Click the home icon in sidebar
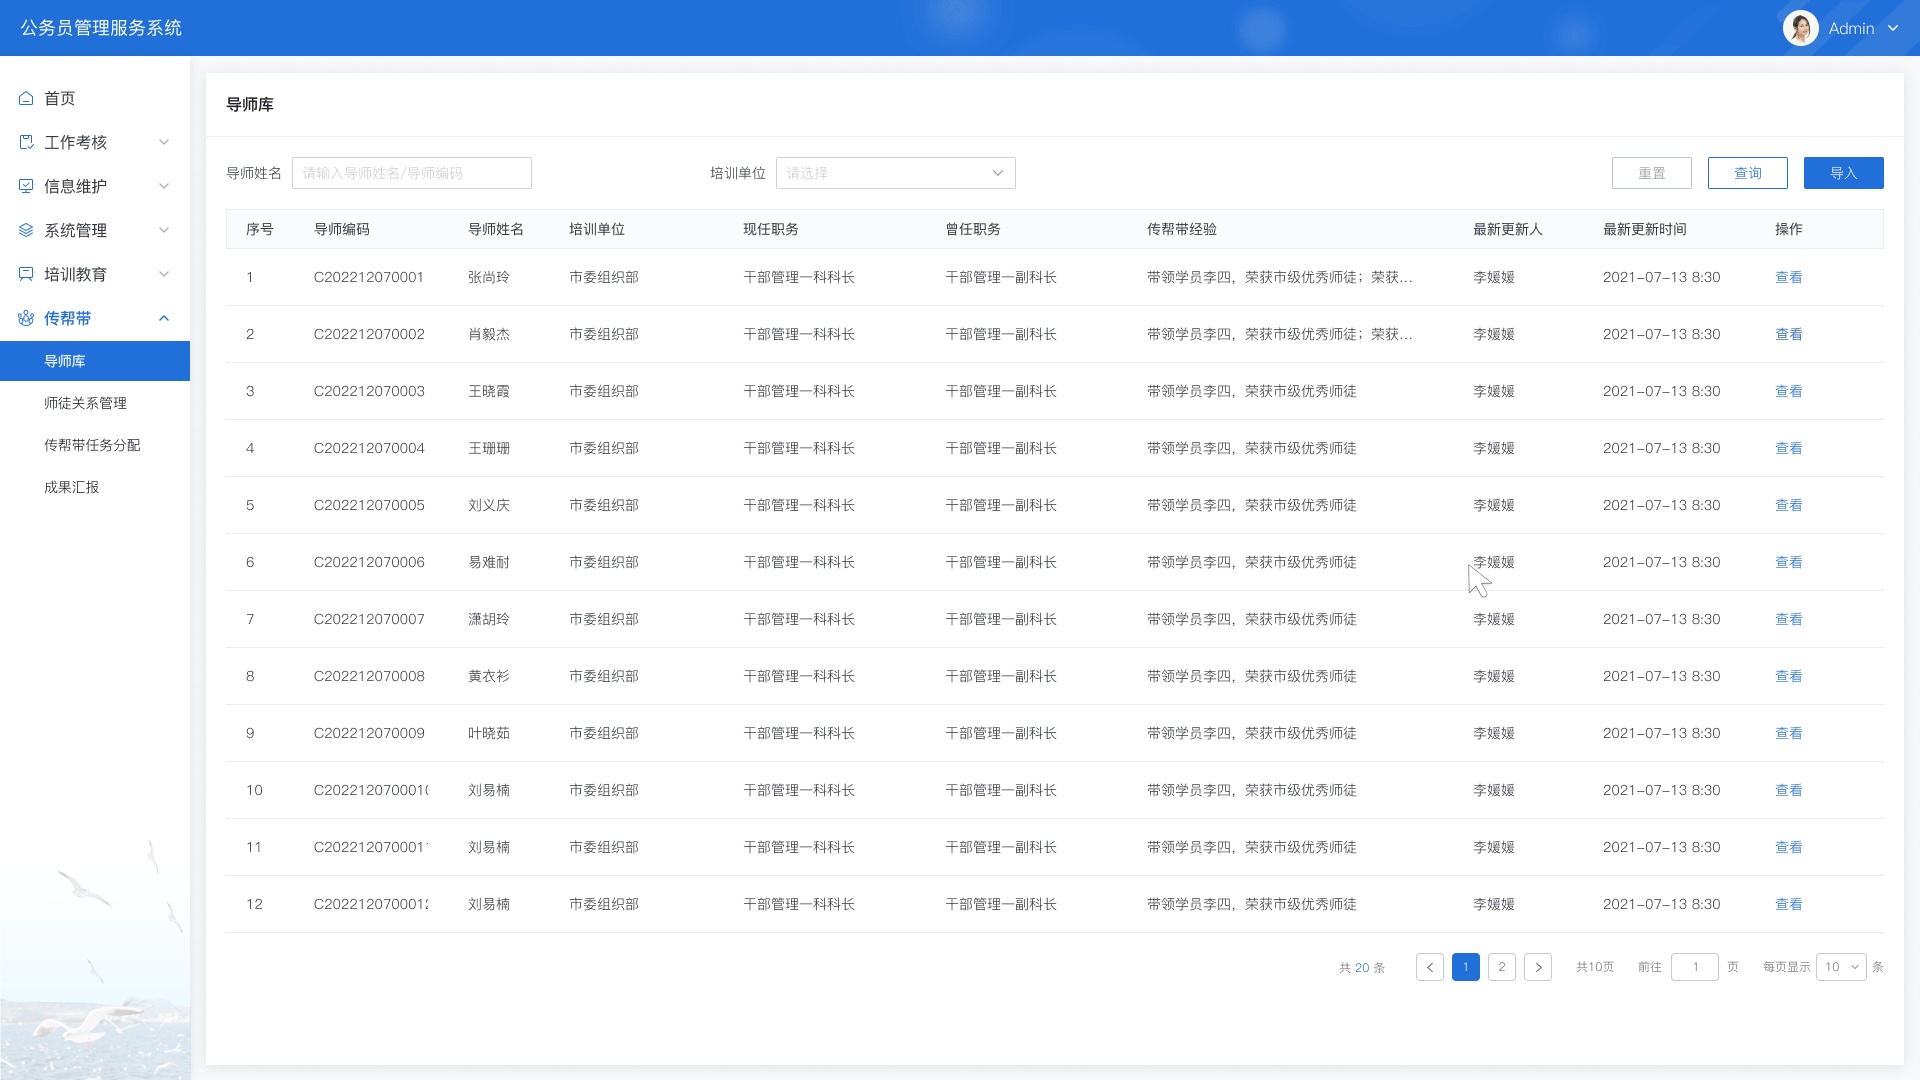Viewport: 1920px width, 1080px height. click(26, 98)
